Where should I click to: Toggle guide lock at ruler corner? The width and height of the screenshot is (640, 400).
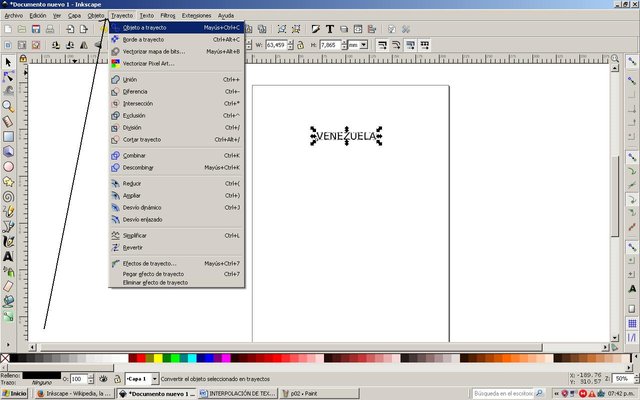23,59
